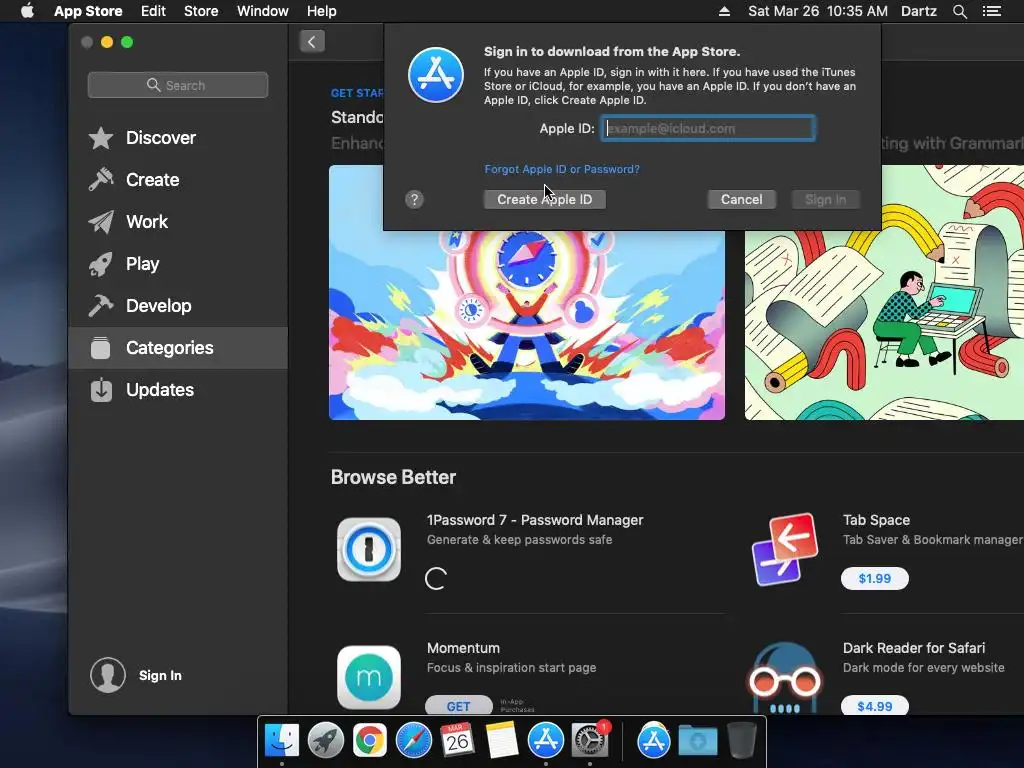Click the 1Password 7 - Password Manager title
The height and width of the screenshot is (768, 1024).
click(535, 520)
